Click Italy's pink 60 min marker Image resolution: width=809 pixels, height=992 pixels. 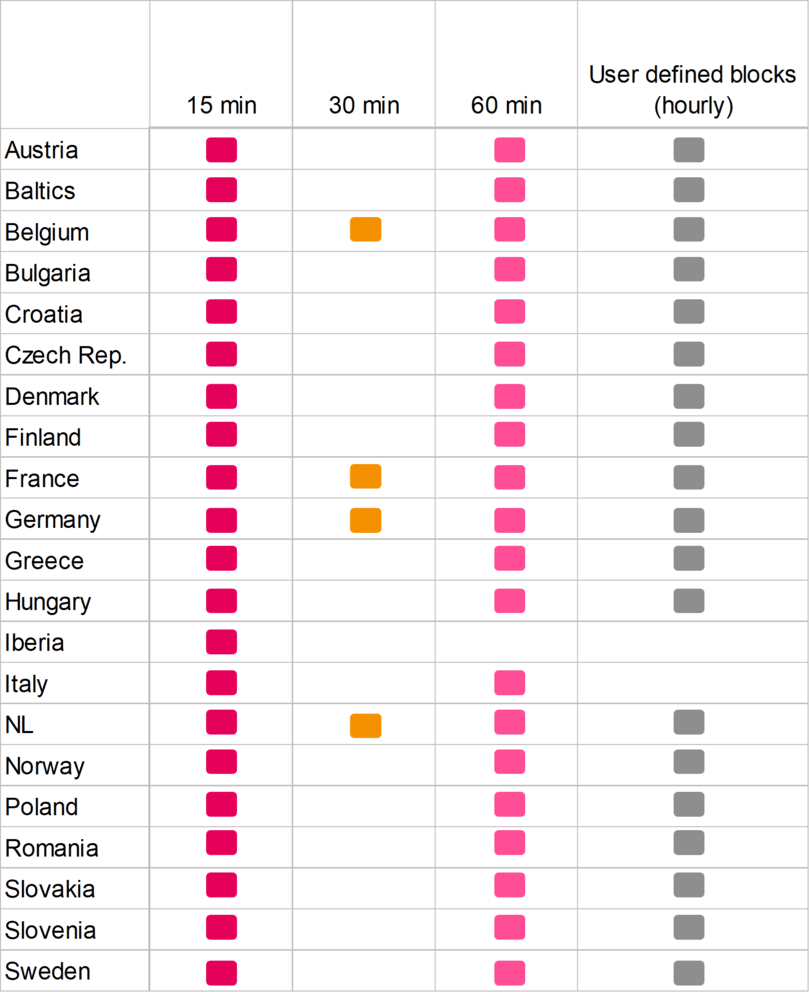(509, 683)
